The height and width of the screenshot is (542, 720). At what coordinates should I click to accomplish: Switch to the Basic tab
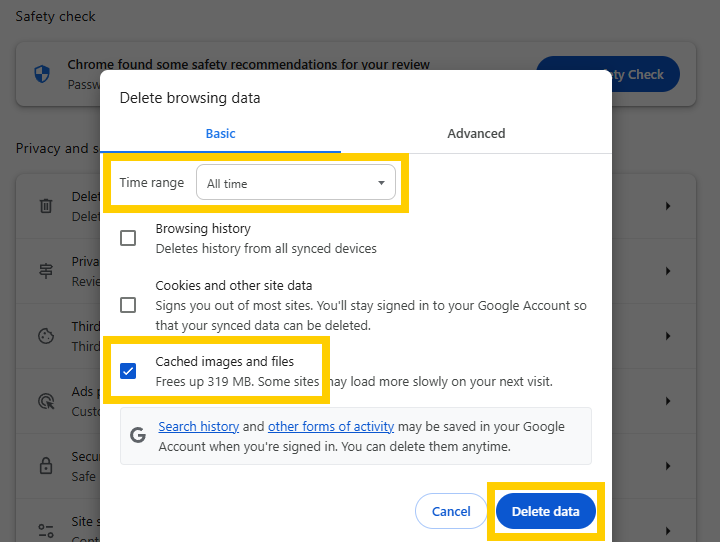click(220, 134)
